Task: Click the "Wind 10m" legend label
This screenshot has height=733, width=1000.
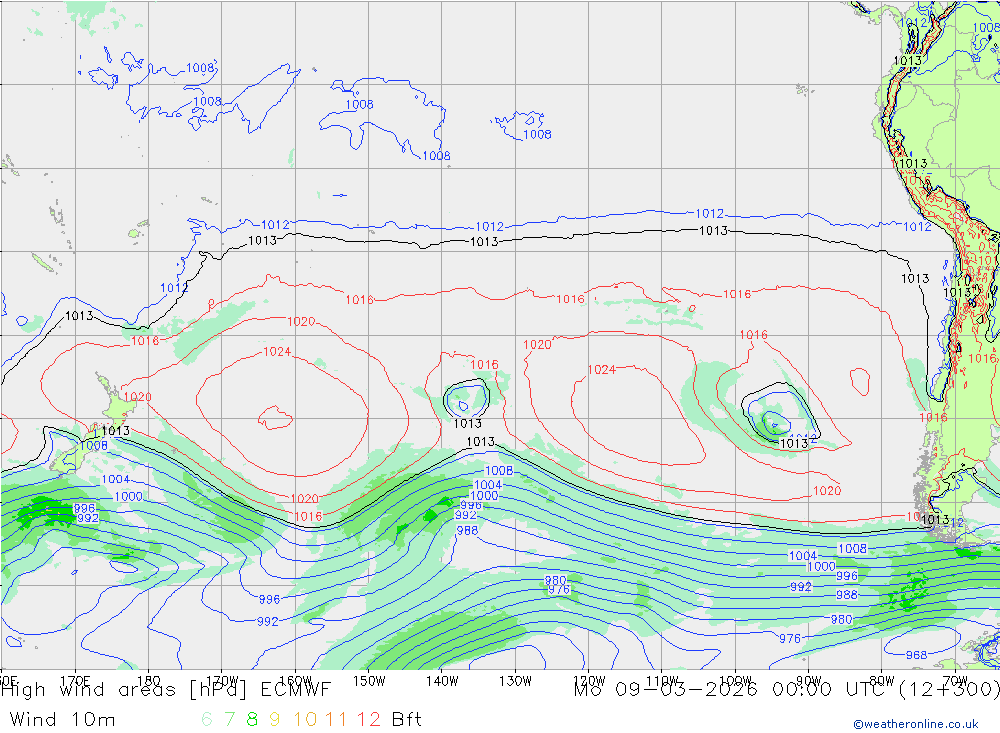Action: 62,720
